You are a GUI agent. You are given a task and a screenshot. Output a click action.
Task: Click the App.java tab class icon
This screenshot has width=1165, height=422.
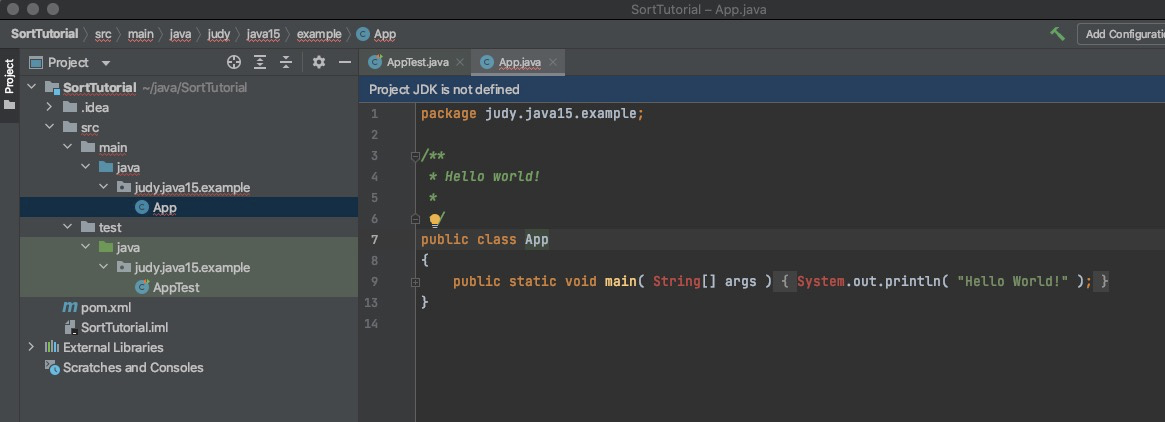coord(487,62)
